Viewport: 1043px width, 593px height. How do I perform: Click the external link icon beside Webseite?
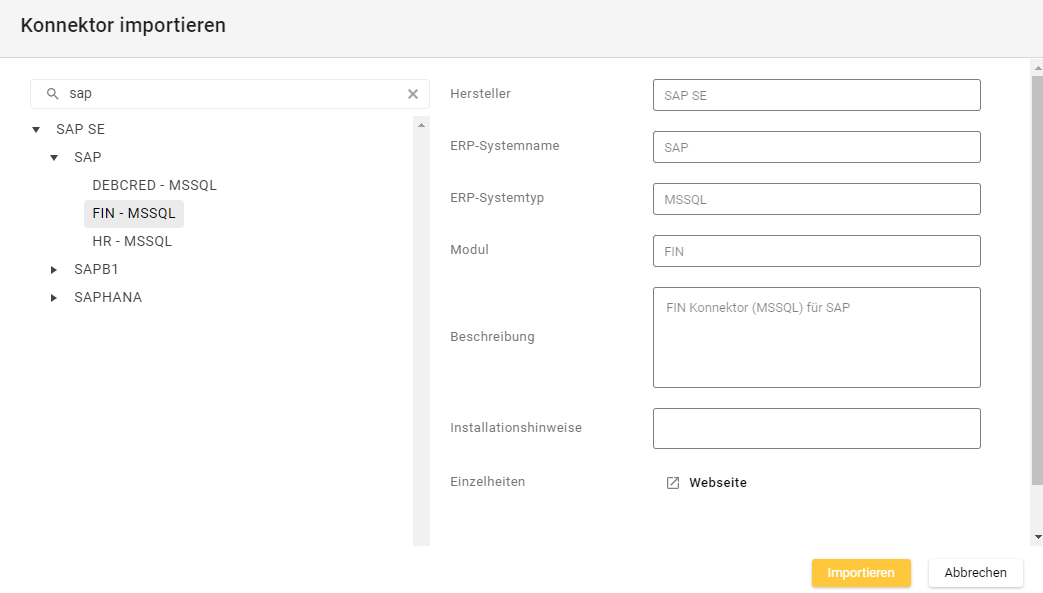[x=673, y=483]
